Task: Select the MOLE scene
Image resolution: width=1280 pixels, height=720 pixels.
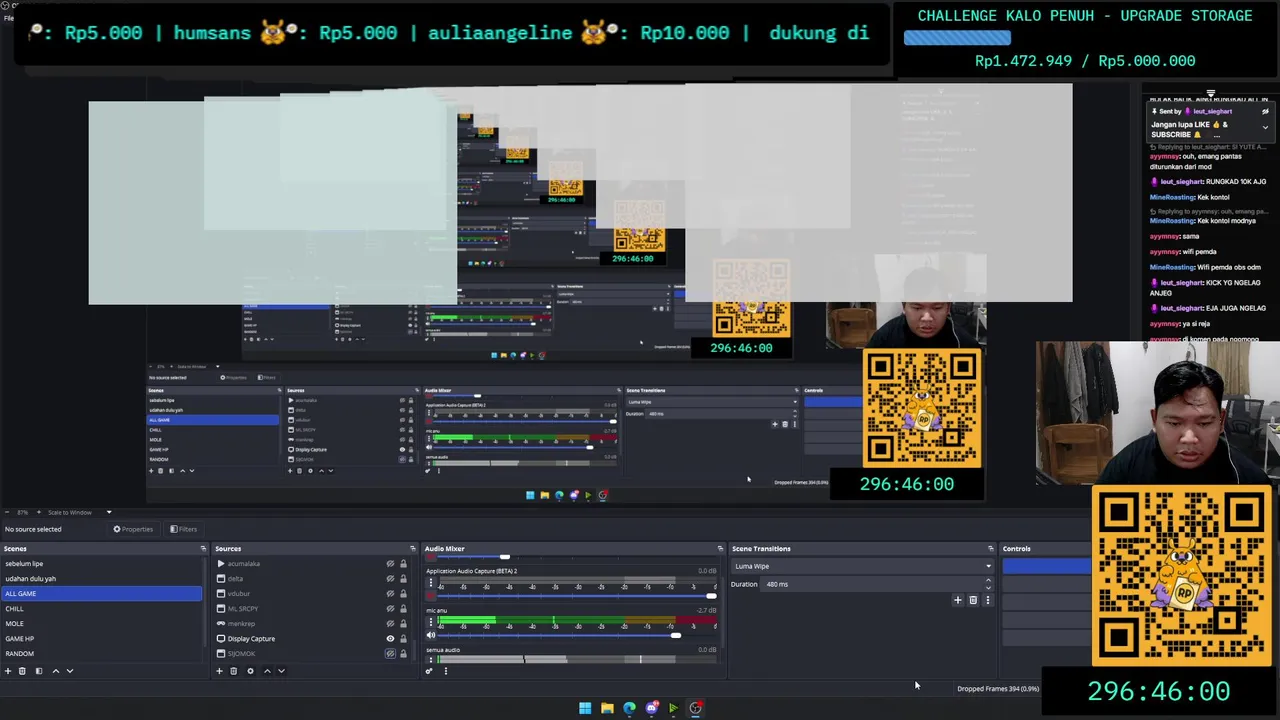Action: point(101,624)
